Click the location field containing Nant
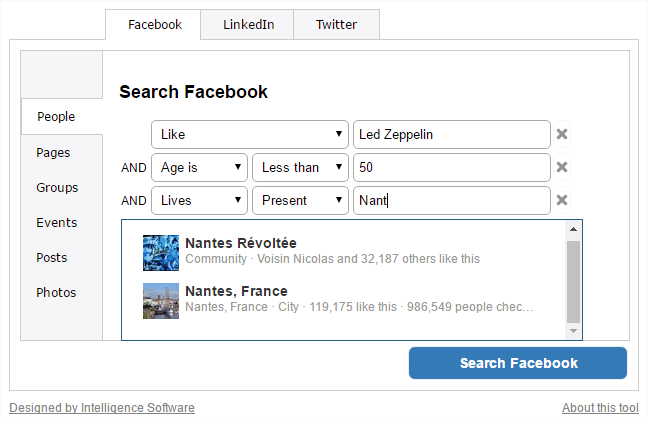This screenshot has height=424, width=648. pyautogui.click(x=452, y=200)
